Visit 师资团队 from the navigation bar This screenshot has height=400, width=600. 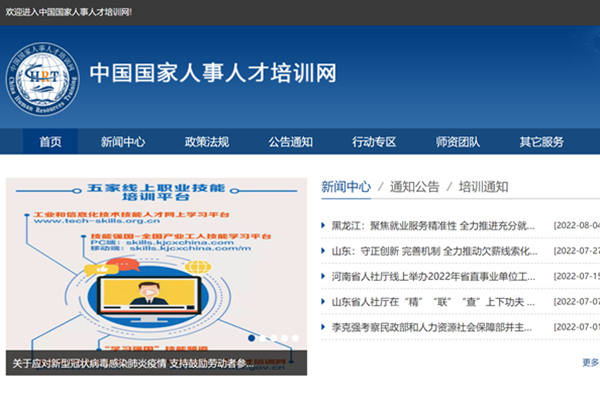pyautogui.click(x=458, y=142)
